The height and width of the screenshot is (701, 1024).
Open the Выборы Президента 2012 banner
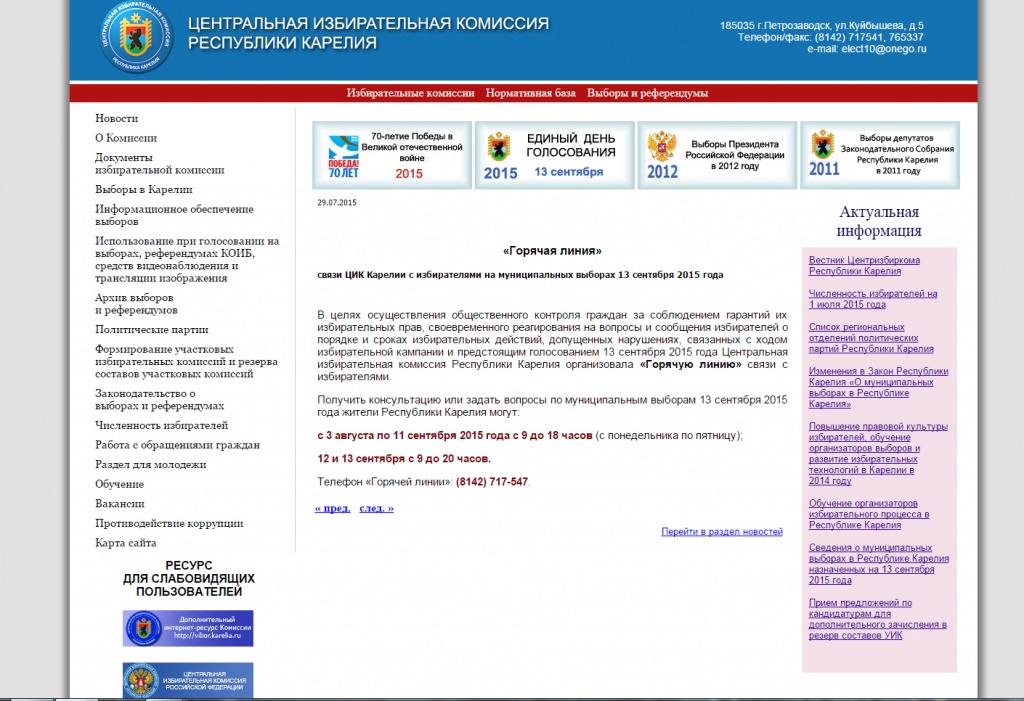717,155
